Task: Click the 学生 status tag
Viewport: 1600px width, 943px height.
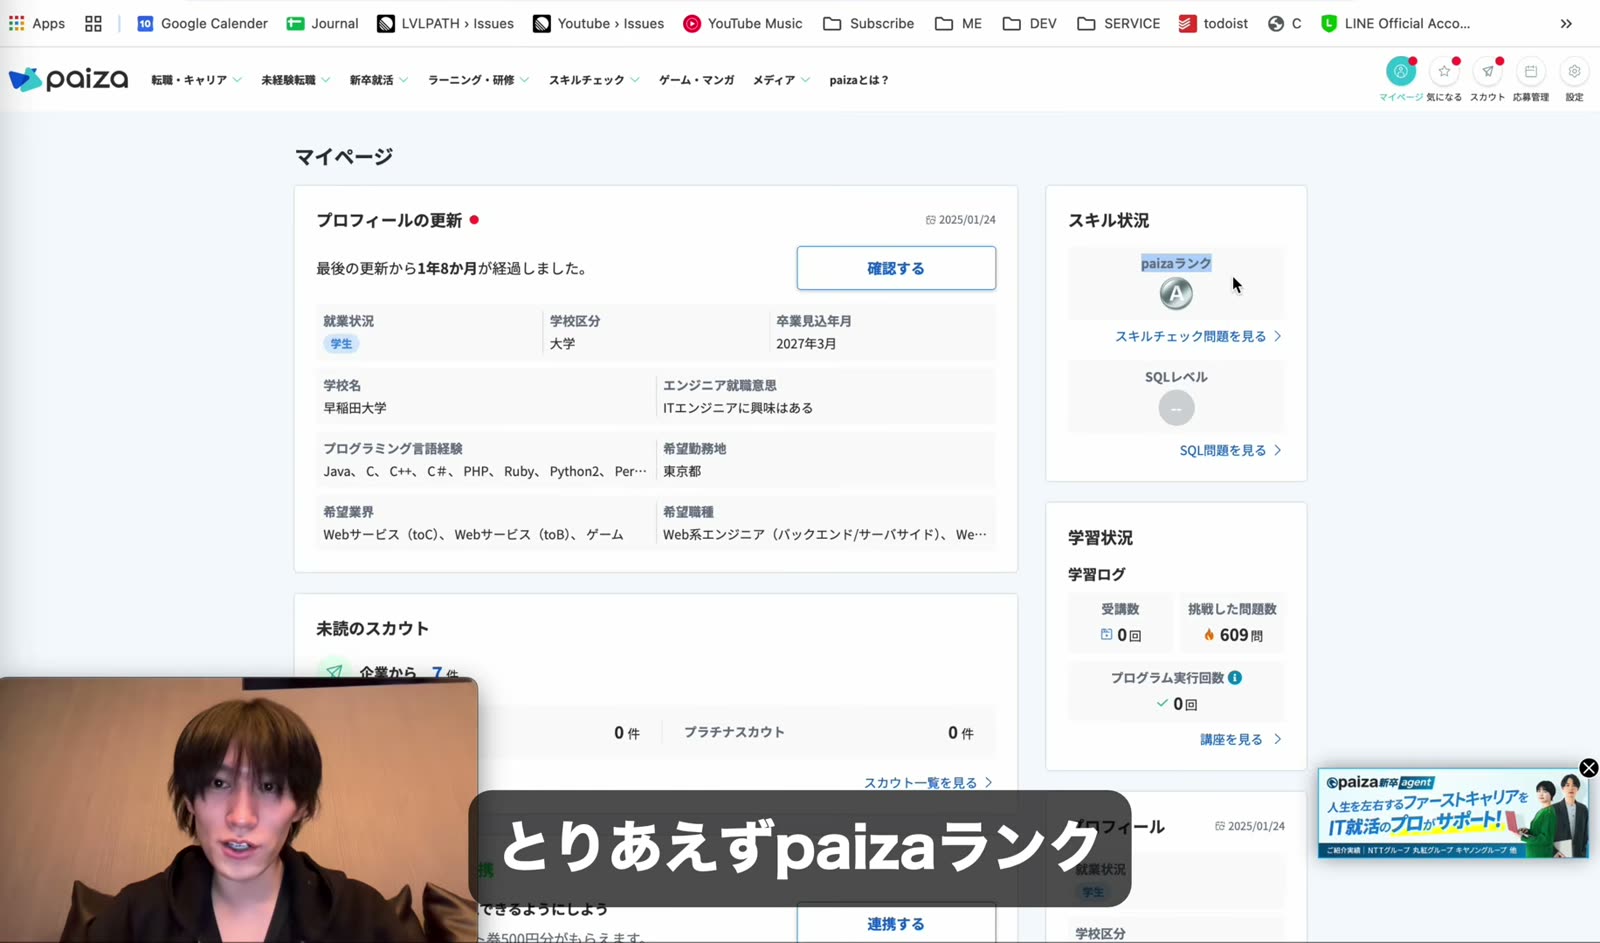Action: (x=341, y=343)
